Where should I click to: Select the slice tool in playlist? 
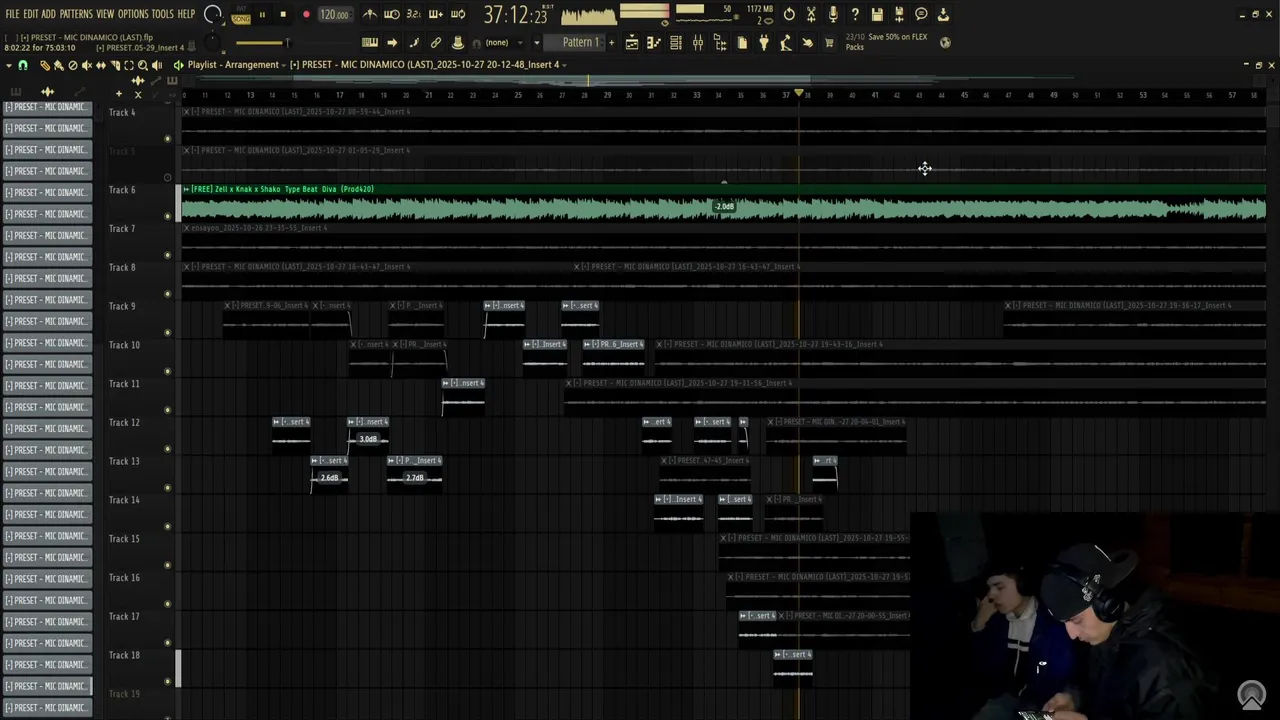pos(115,65)
